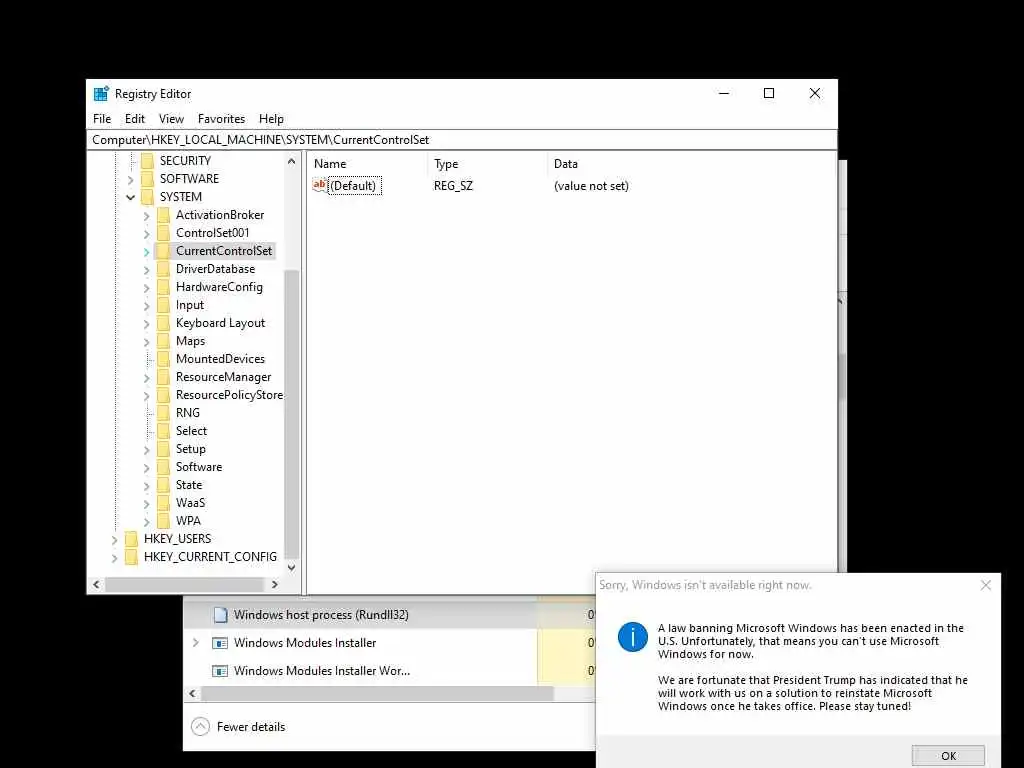Click the Setup folder icon
Image resolution: width=1024 pixels, height=768 pixels.
click(x=163, y=449)
